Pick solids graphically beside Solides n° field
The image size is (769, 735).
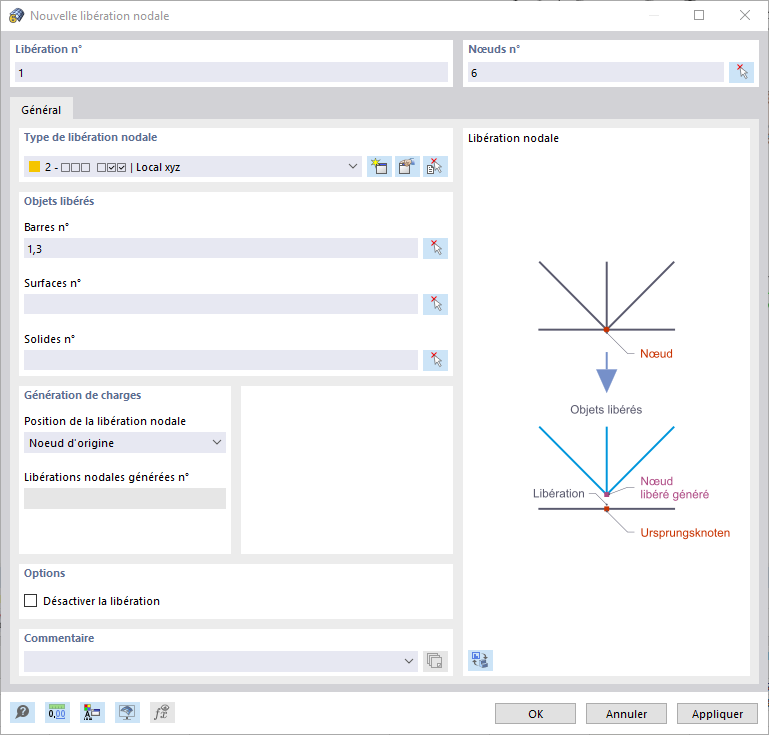pos(435,360)
